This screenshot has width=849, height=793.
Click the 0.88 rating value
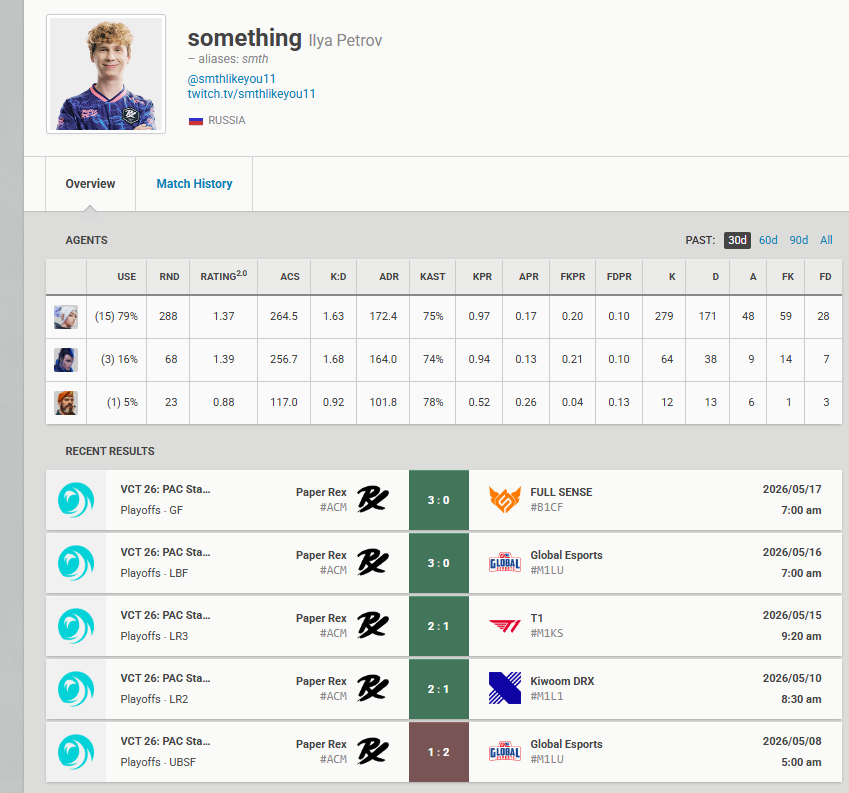pyautogui.click(x=224, y=402)
